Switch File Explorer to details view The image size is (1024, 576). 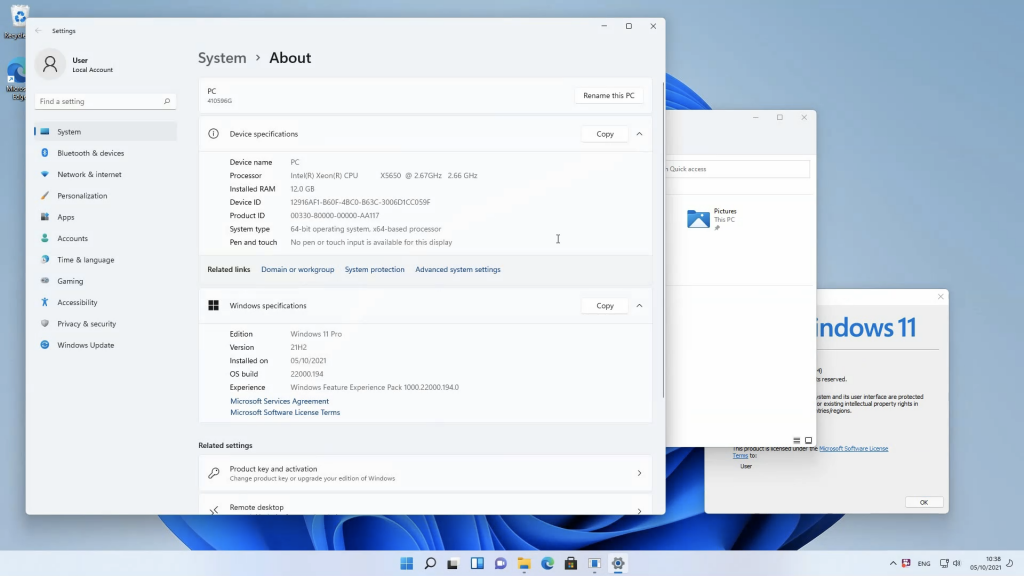tap(796, 441)
